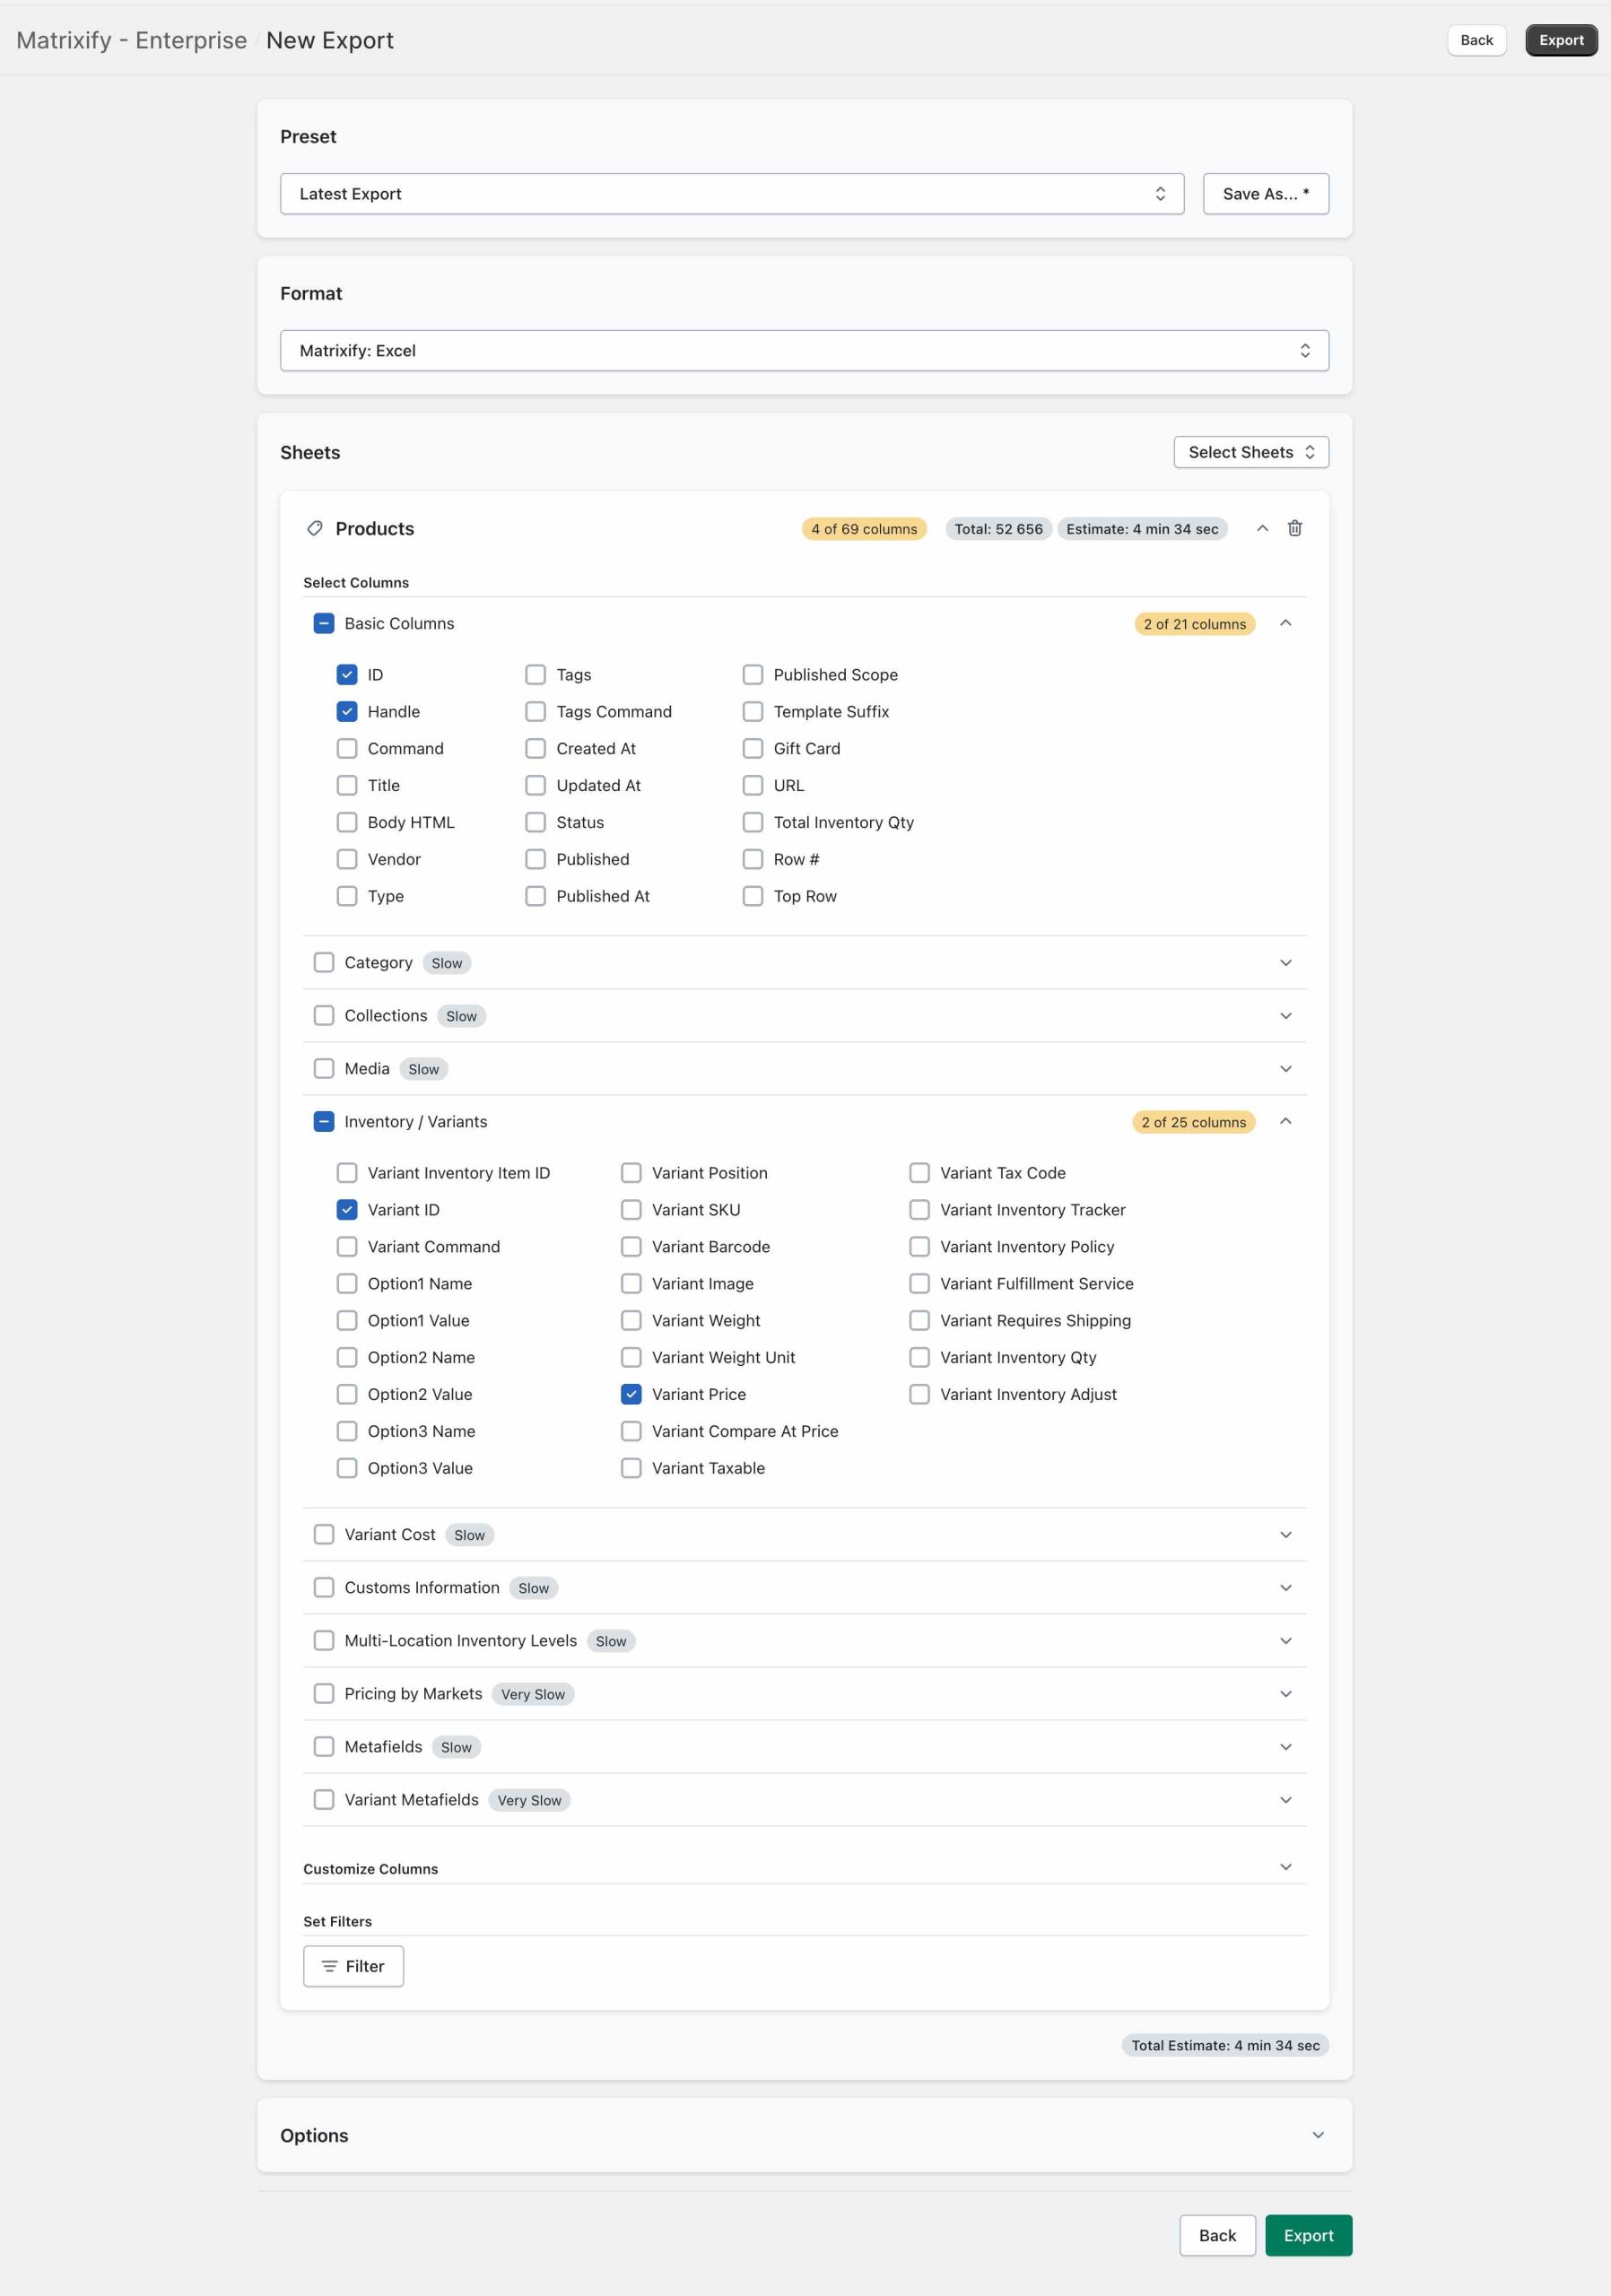Click the Products tag icon

(315, 528)
